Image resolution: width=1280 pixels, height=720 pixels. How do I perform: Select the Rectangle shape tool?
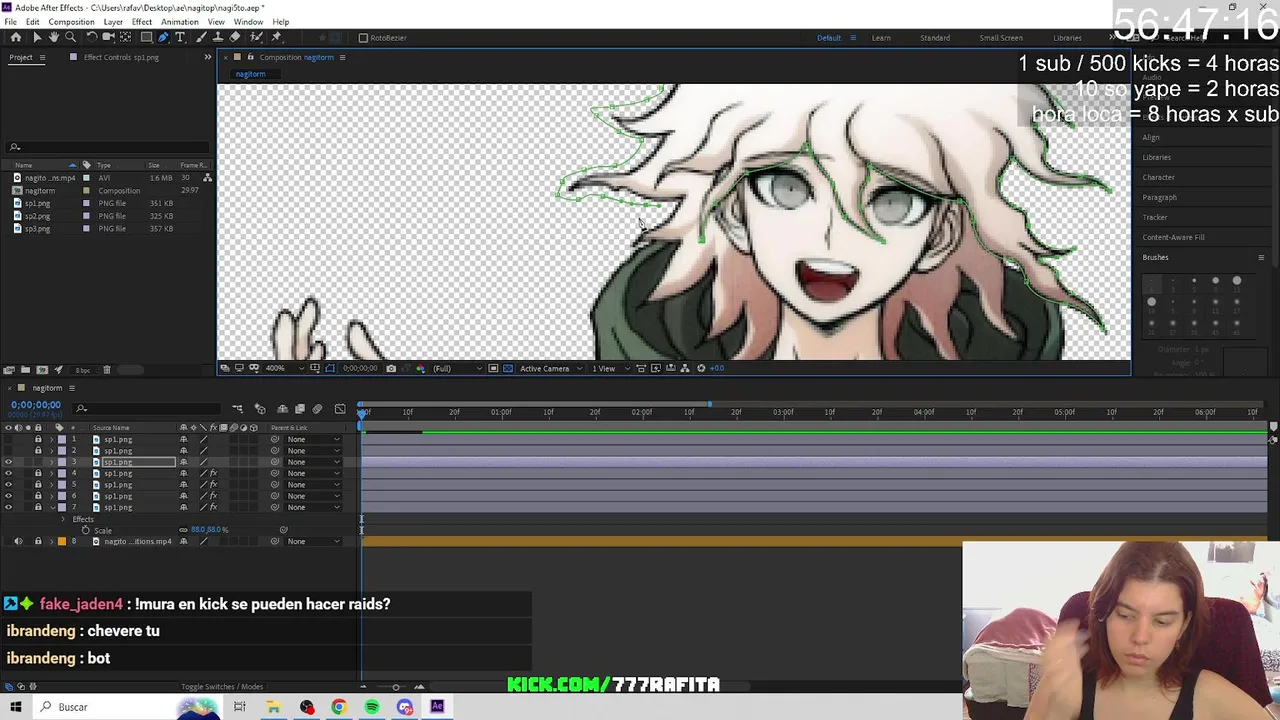coord(146,37)
